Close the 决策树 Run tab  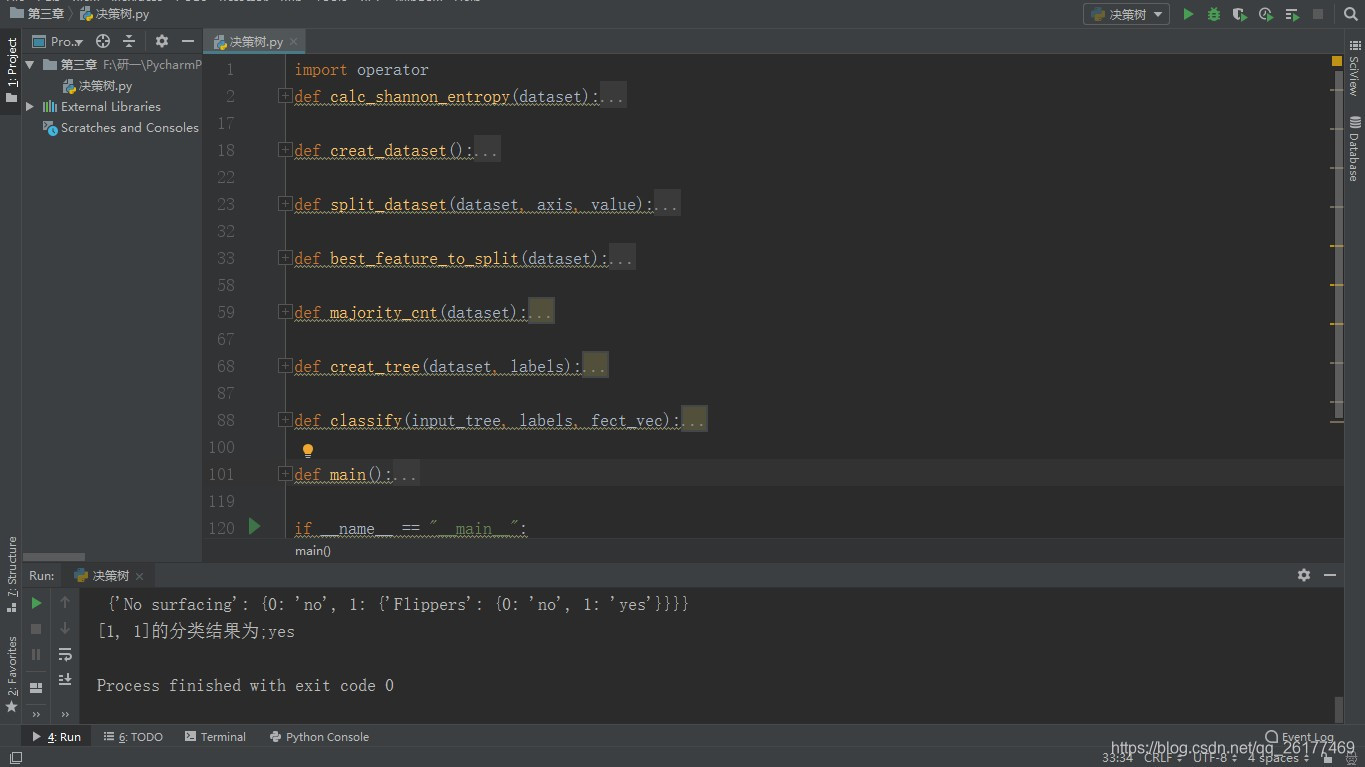point(140,576)
